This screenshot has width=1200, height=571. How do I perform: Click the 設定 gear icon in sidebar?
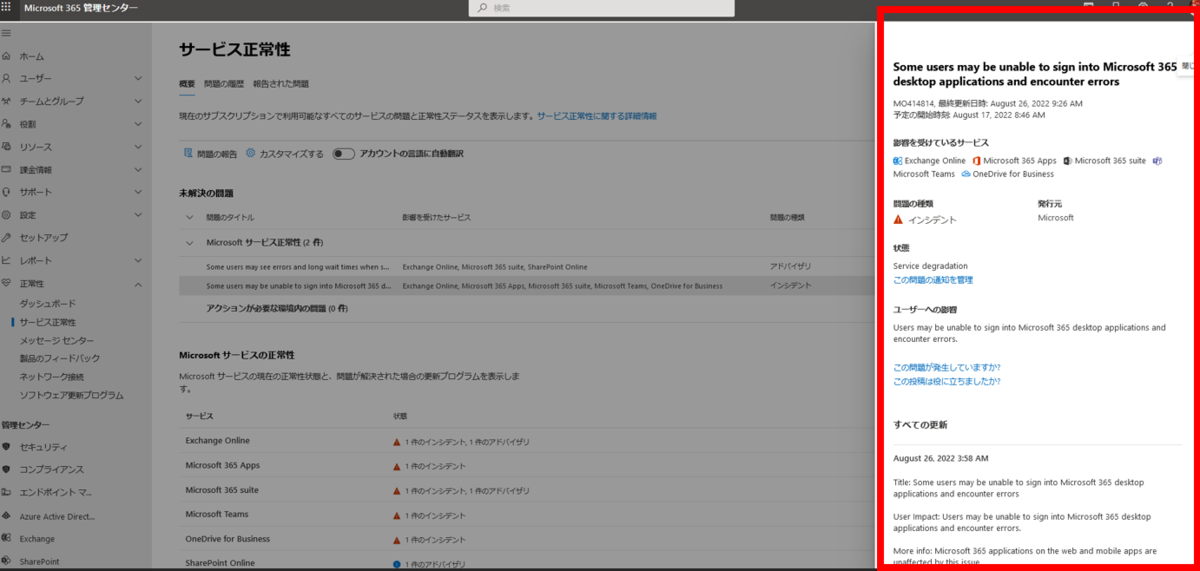(x=7, y=215)
